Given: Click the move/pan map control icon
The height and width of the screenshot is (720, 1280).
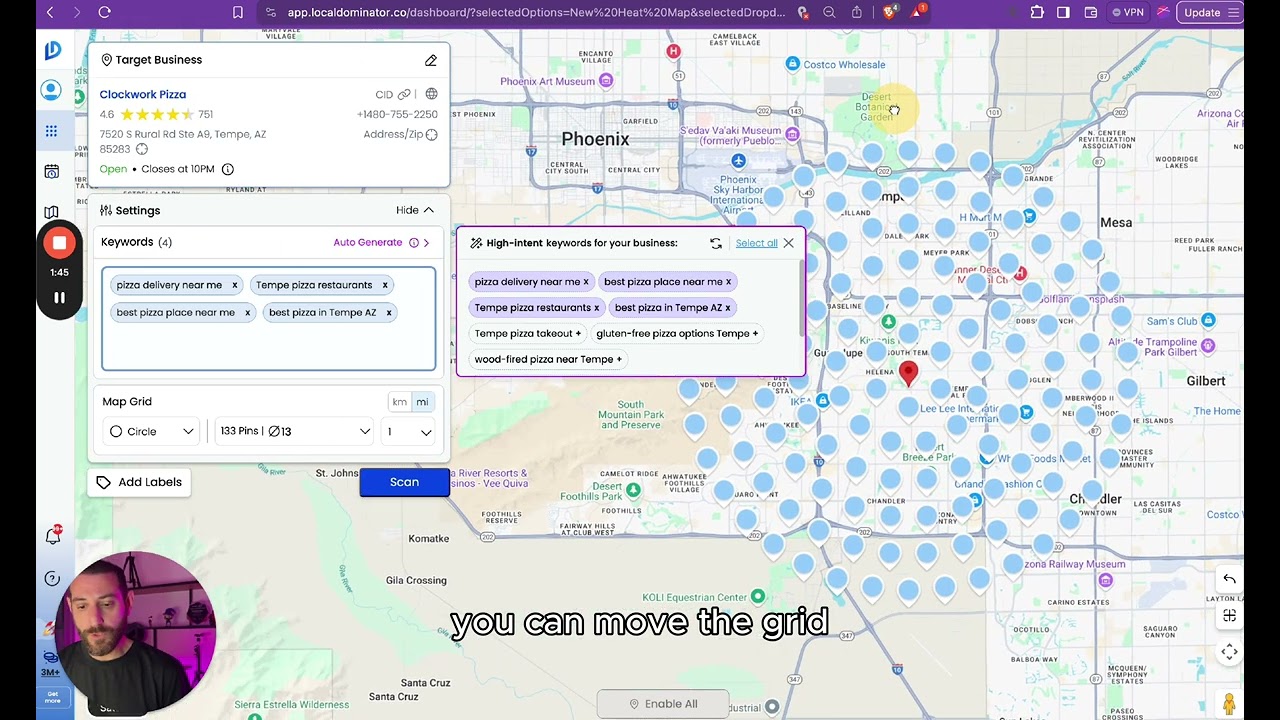Looking at the screenshot, I should [x=1229, y=652].
